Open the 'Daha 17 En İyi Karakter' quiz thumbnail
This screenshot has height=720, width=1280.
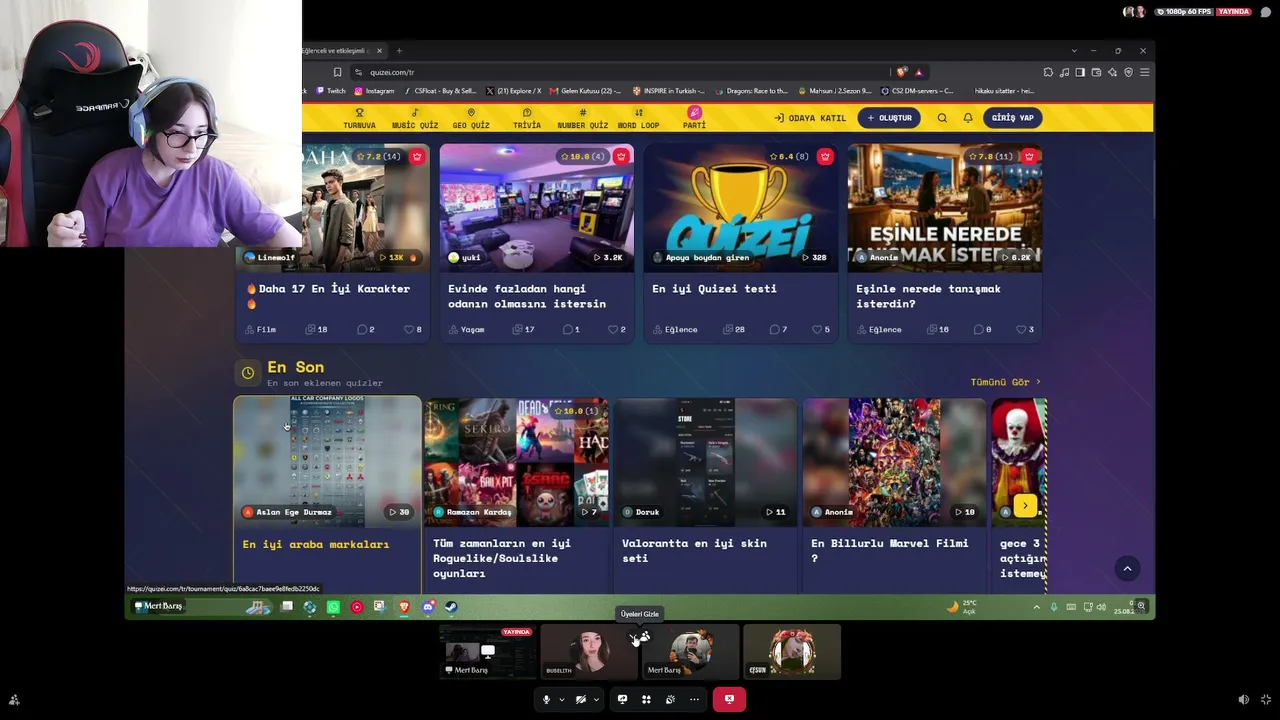tap(366, 208)
